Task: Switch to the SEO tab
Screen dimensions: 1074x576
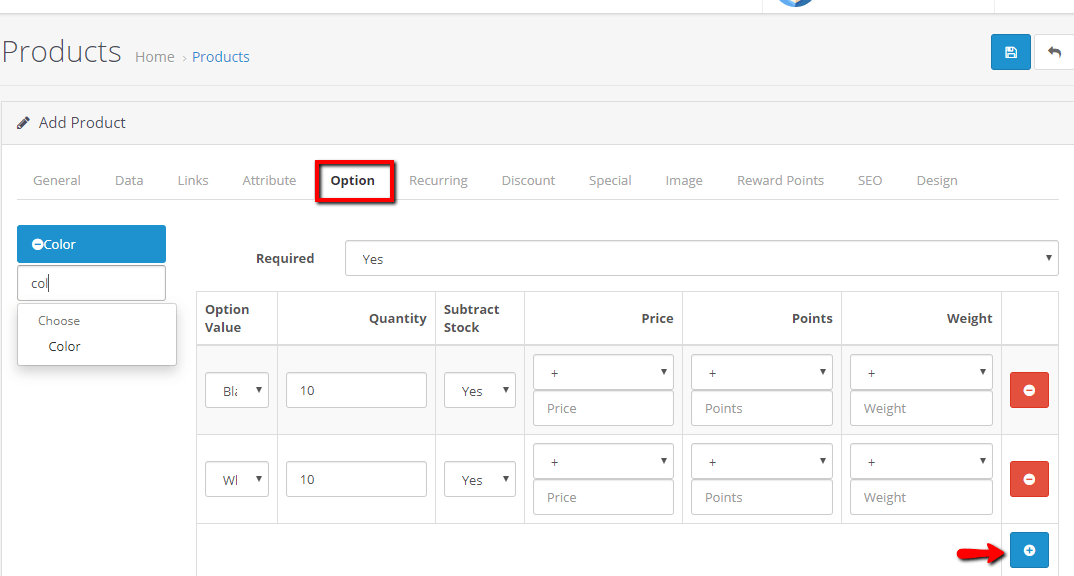Action: point(869,180)
